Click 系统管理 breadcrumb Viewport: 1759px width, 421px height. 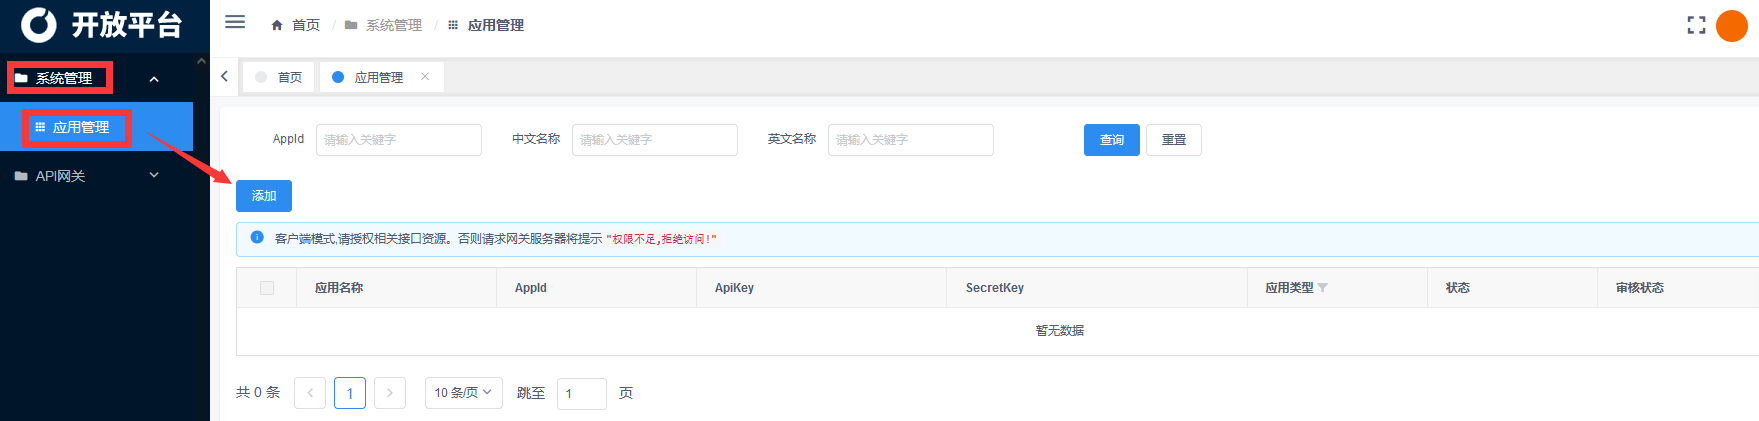pyautogui.click(x=394, y=25)
